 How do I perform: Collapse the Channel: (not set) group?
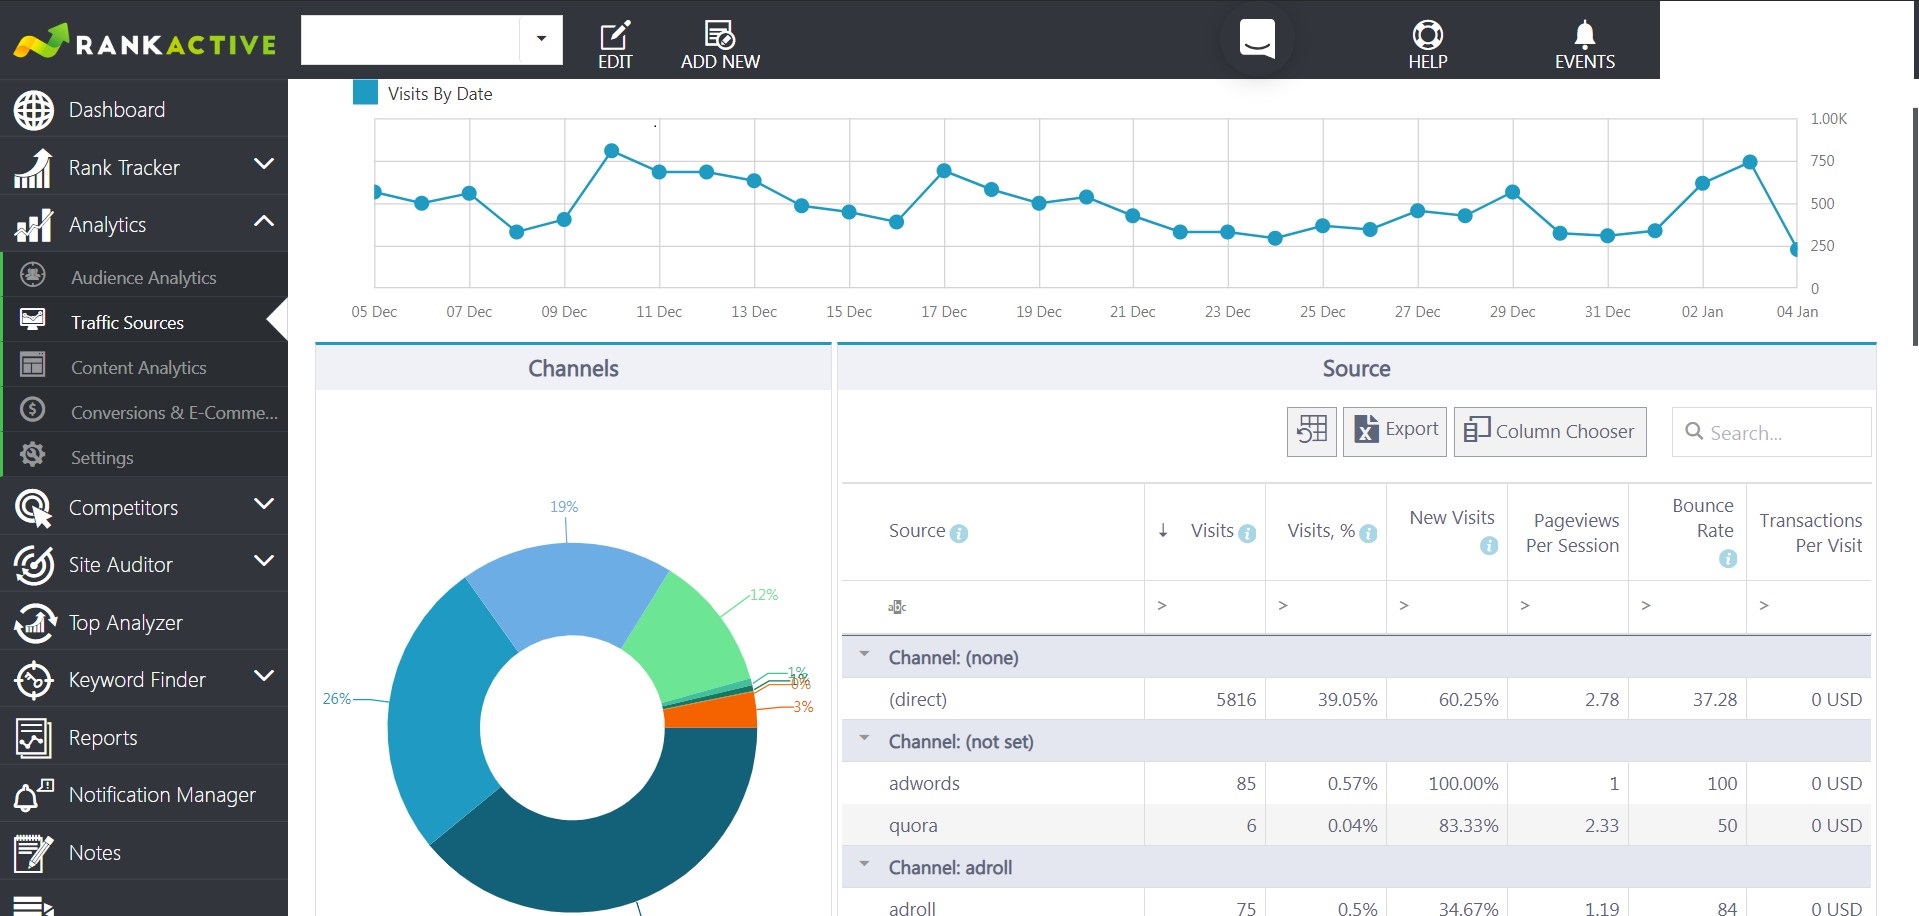point(864,738)
